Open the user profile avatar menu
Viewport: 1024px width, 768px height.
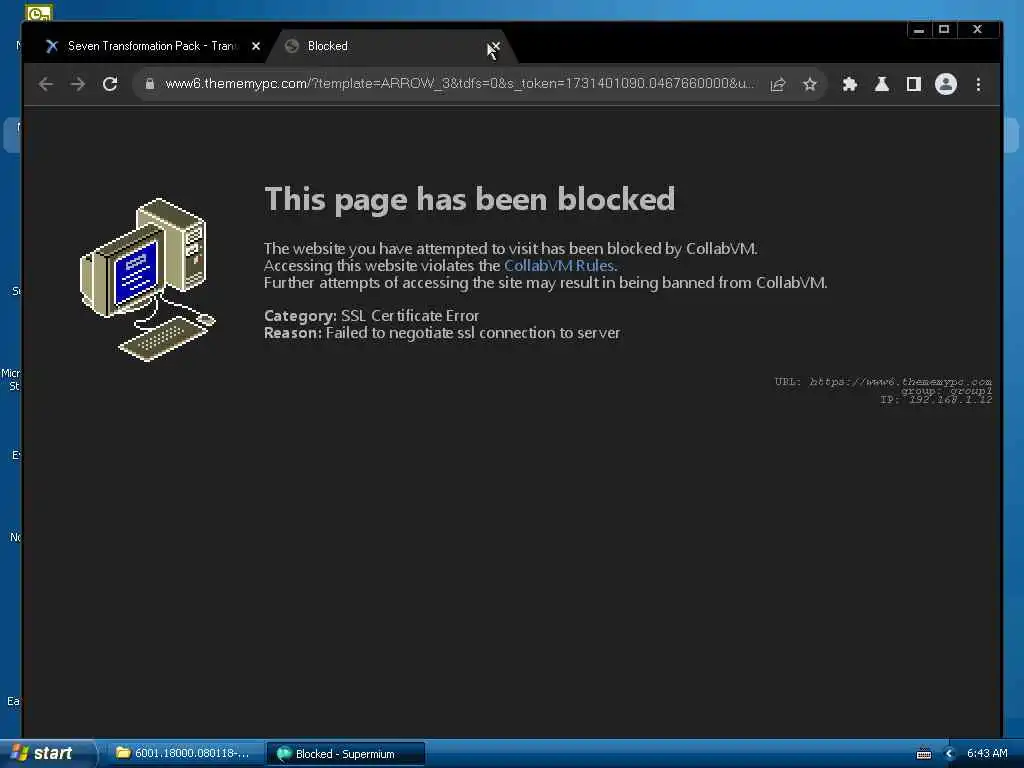click(946, 84)
